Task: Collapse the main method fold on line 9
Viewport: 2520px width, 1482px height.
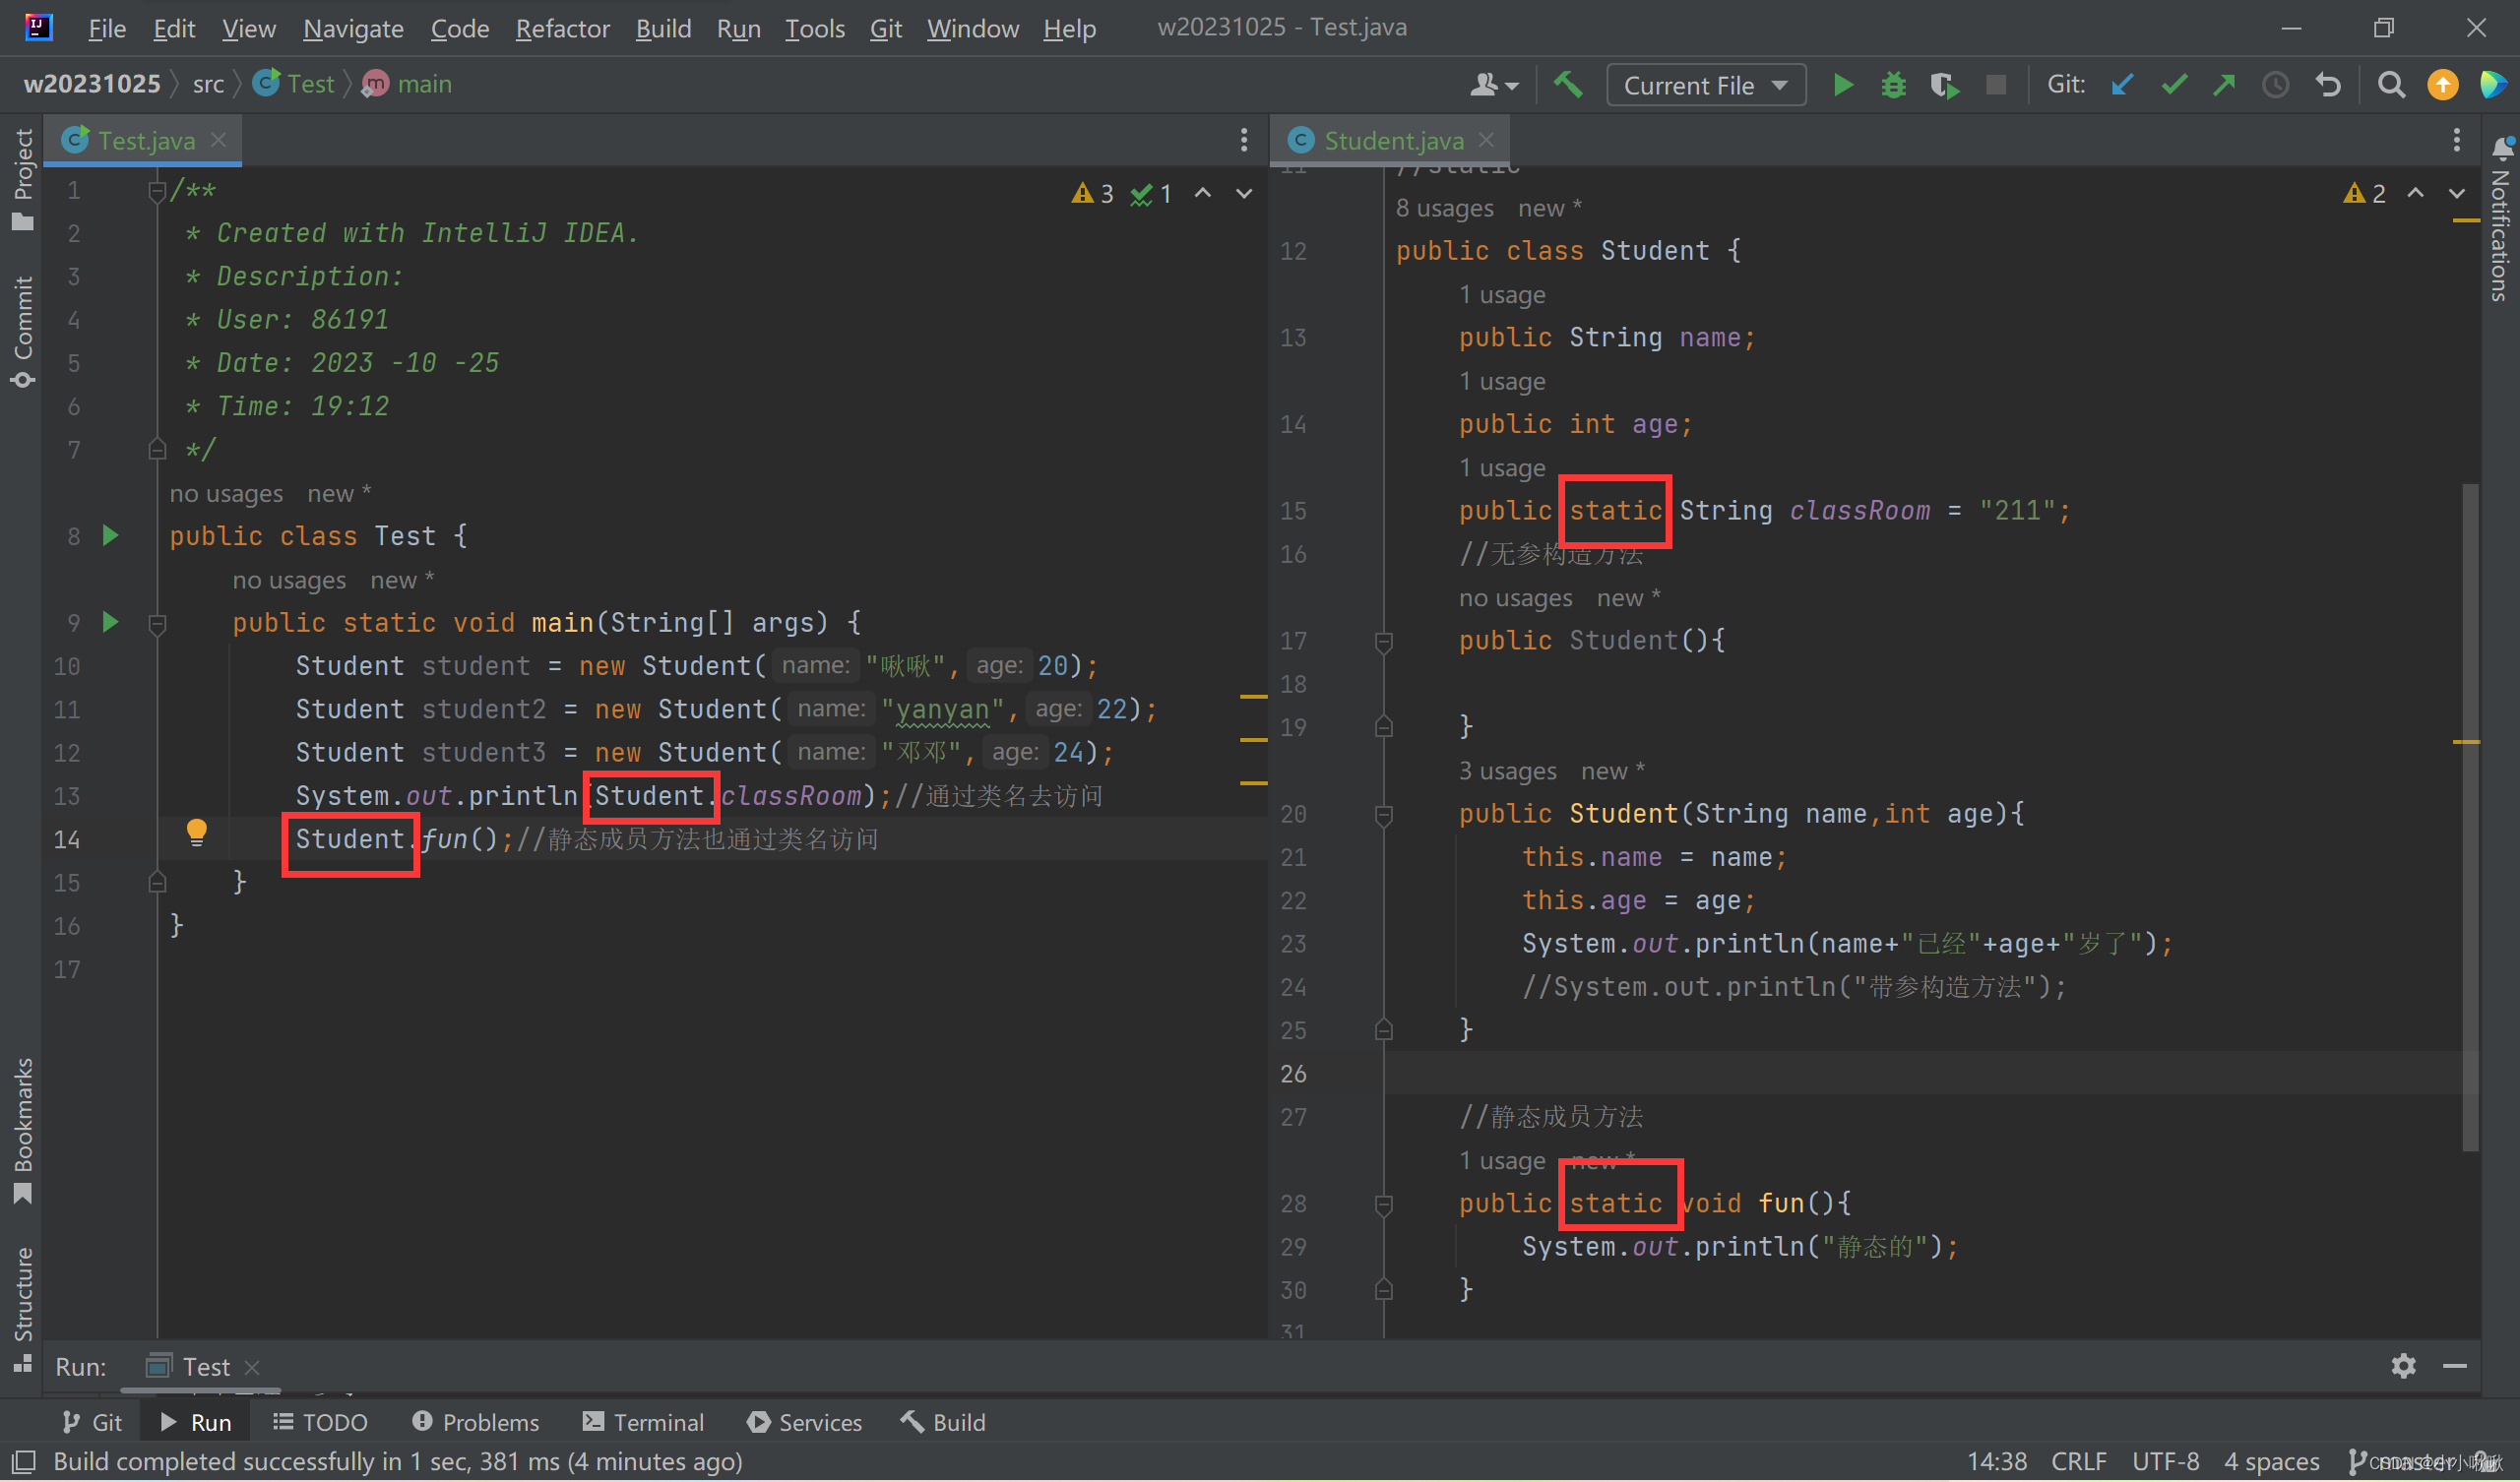Action: 157,624
